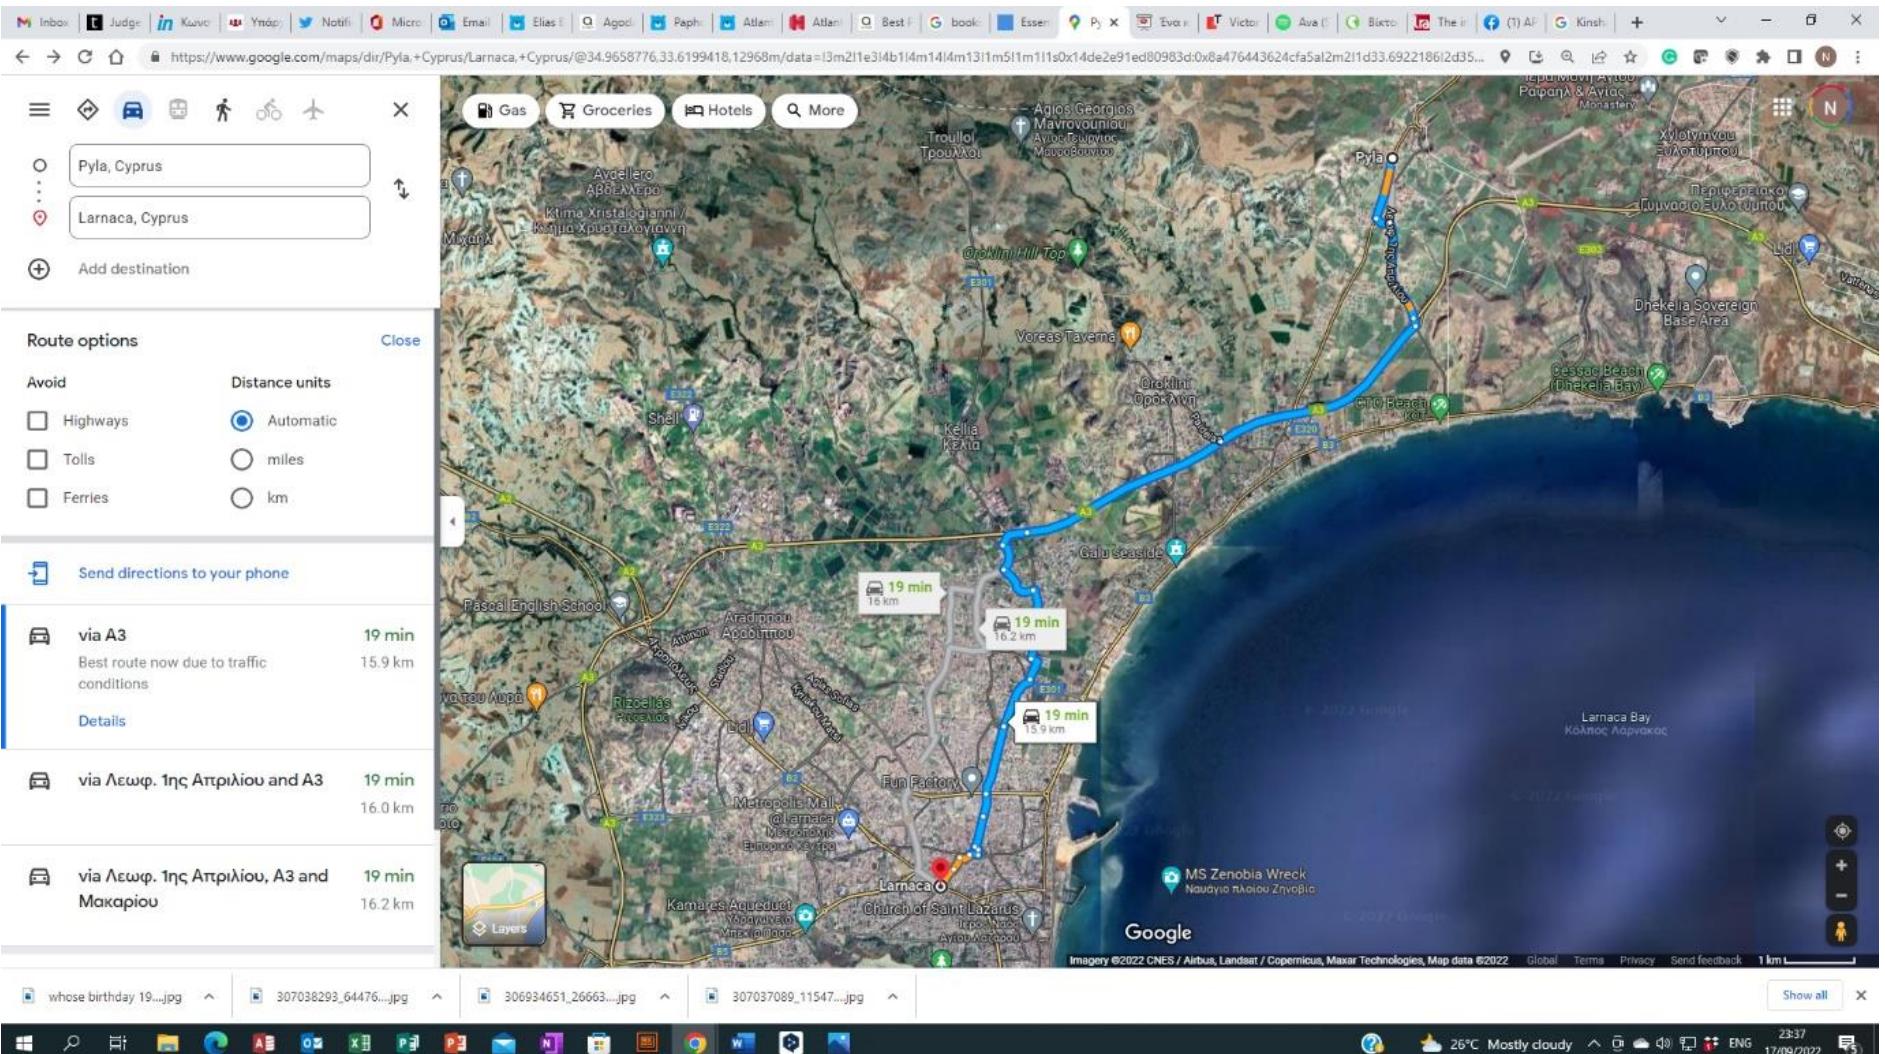1885x1054 pixels.
Task: Expand options for whose birthday download
Action: 209,996
